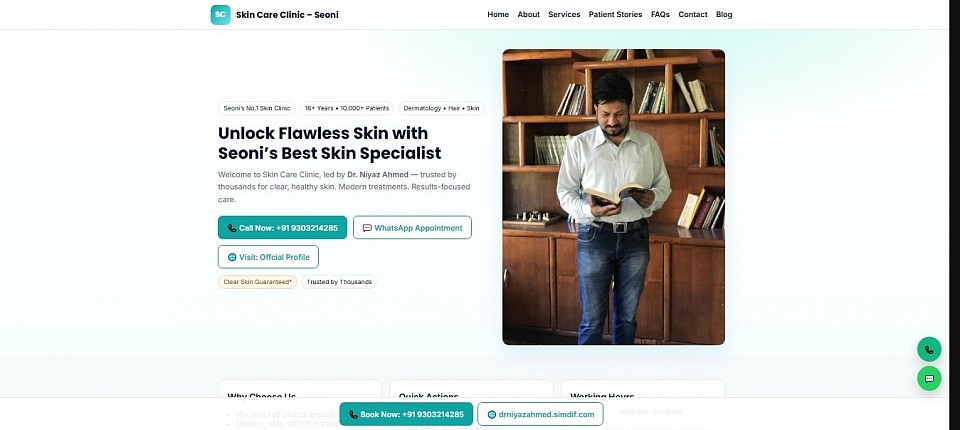
Task: Open the drniyazahmed.simdif.com link
Action: [x=540, y=414]
